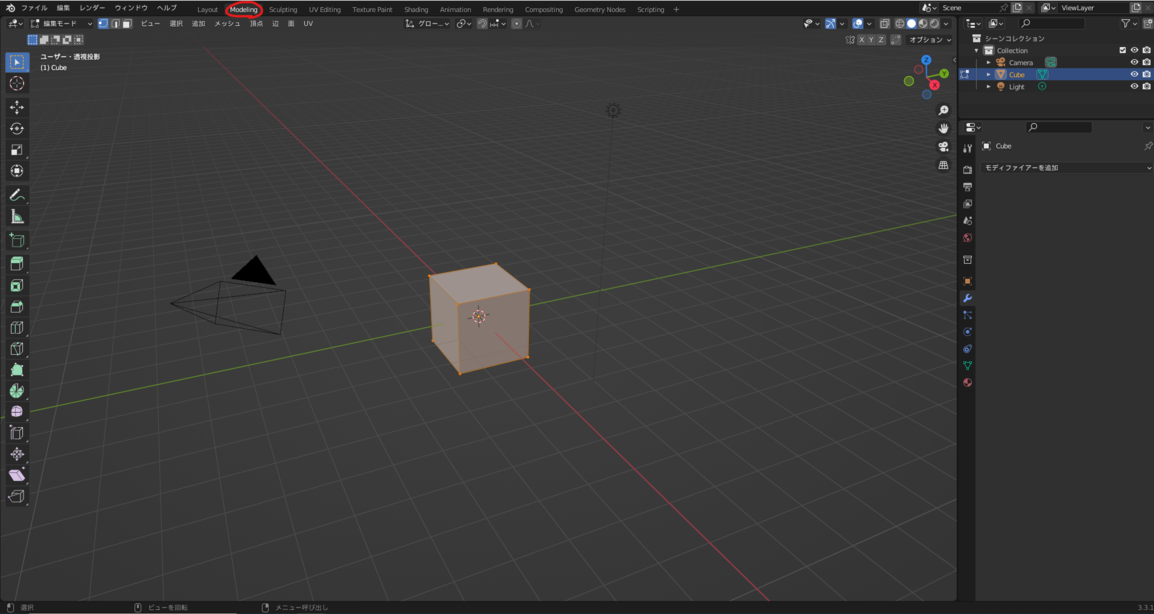Viewport: 1154px width, 614px height.
Task: Open the Modifier properties wrench tab
Action: click(x=968, y=298)
